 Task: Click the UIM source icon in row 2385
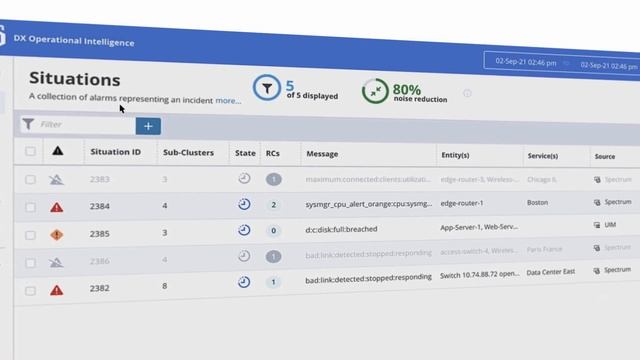point(597,225)
